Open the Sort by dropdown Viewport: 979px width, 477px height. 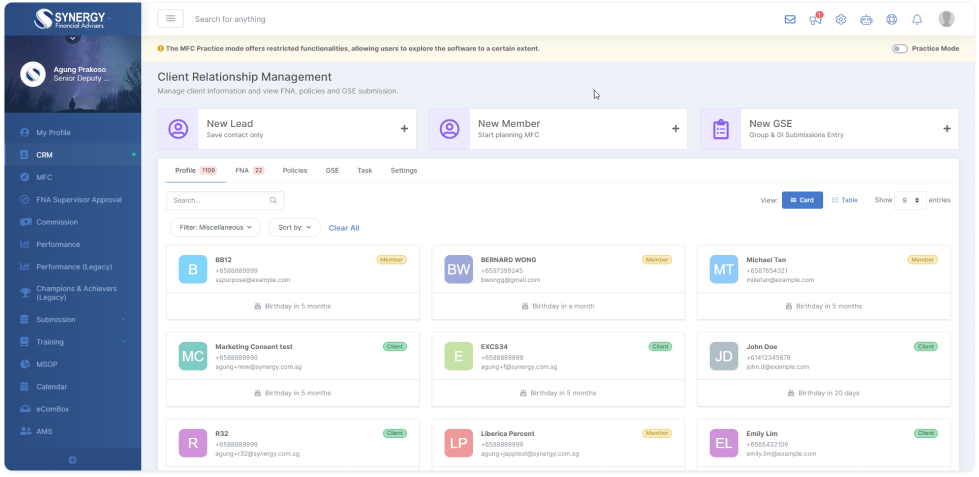[294, 227]
